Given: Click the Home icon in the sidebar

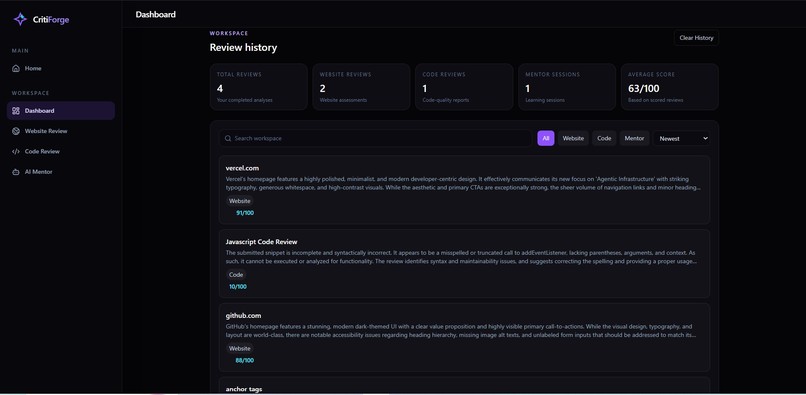Looking at the screenshot, I should 16,68.
